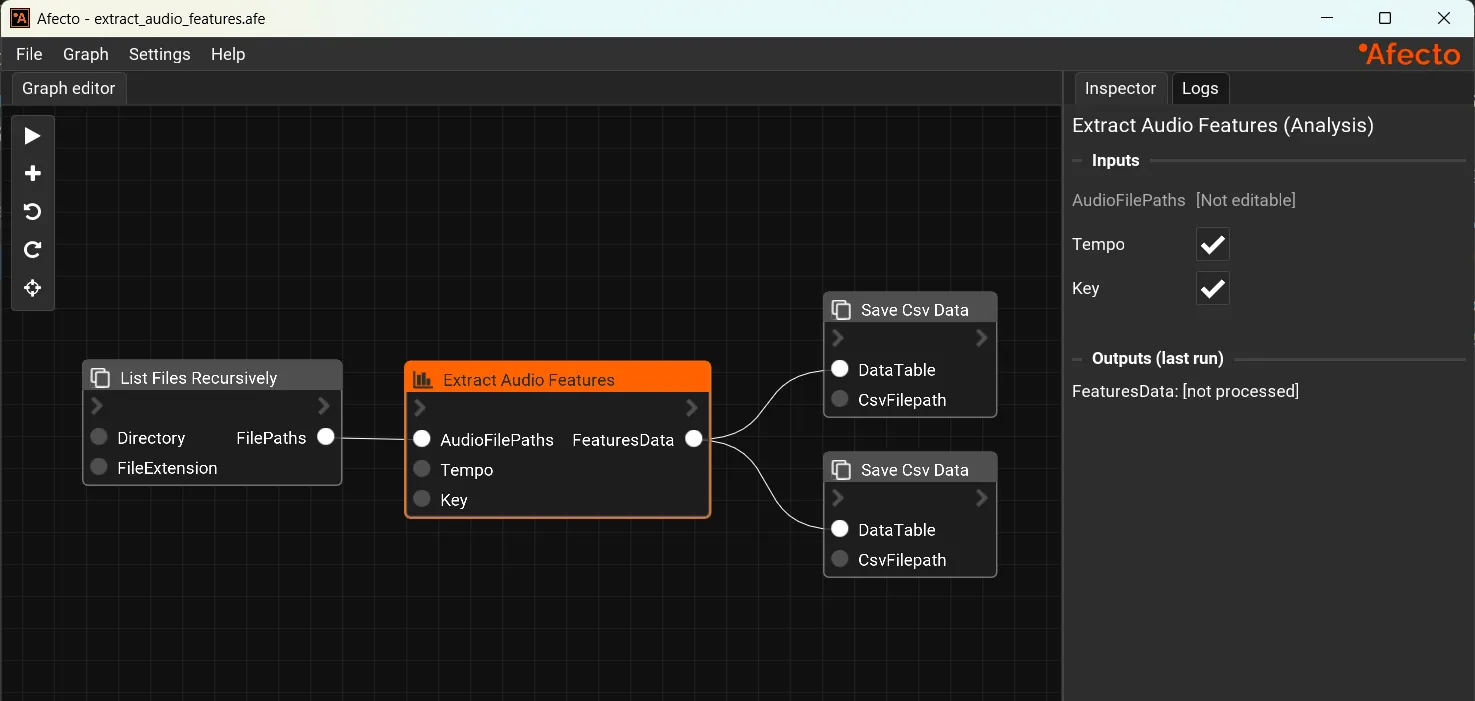Click the AudioFilePaths input port
Image resolution: width=1475 pixels, height=701 pixels.
(x=422, y=439)
